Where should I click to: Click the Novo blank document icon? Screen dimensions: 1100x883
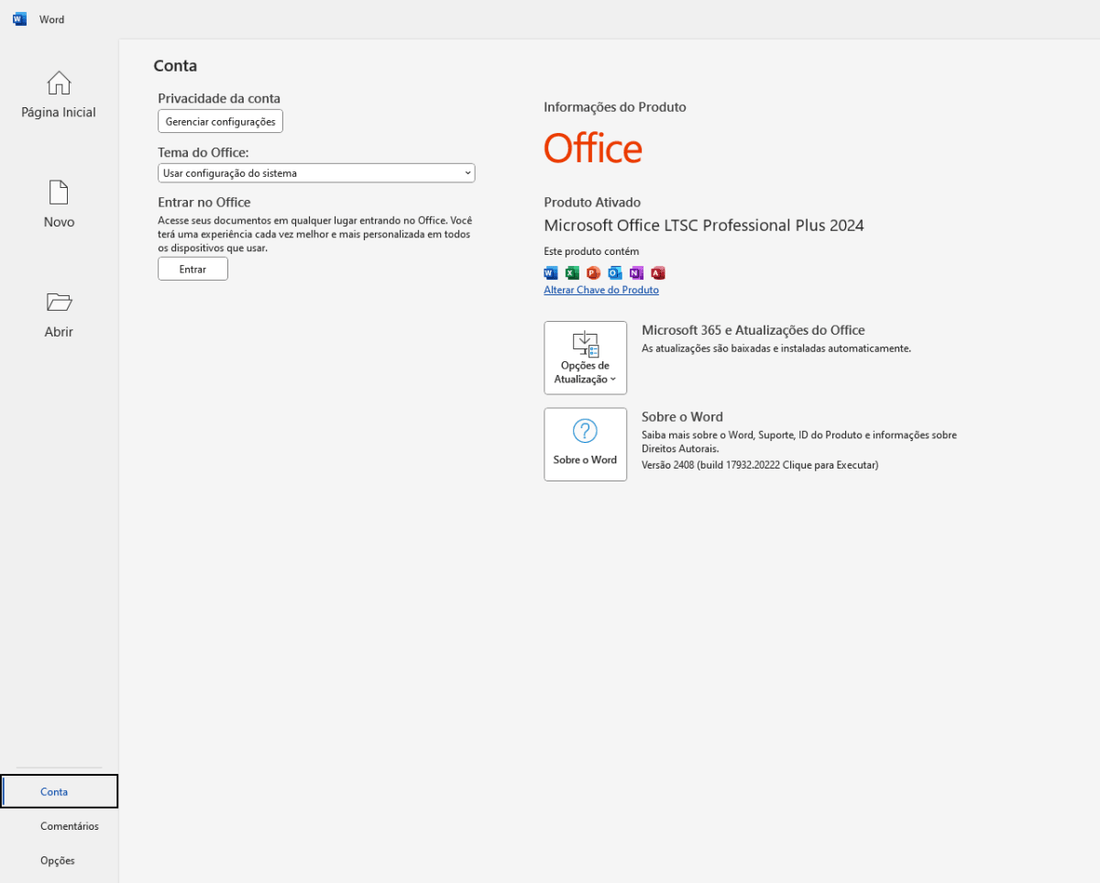[x=59, y=192]
